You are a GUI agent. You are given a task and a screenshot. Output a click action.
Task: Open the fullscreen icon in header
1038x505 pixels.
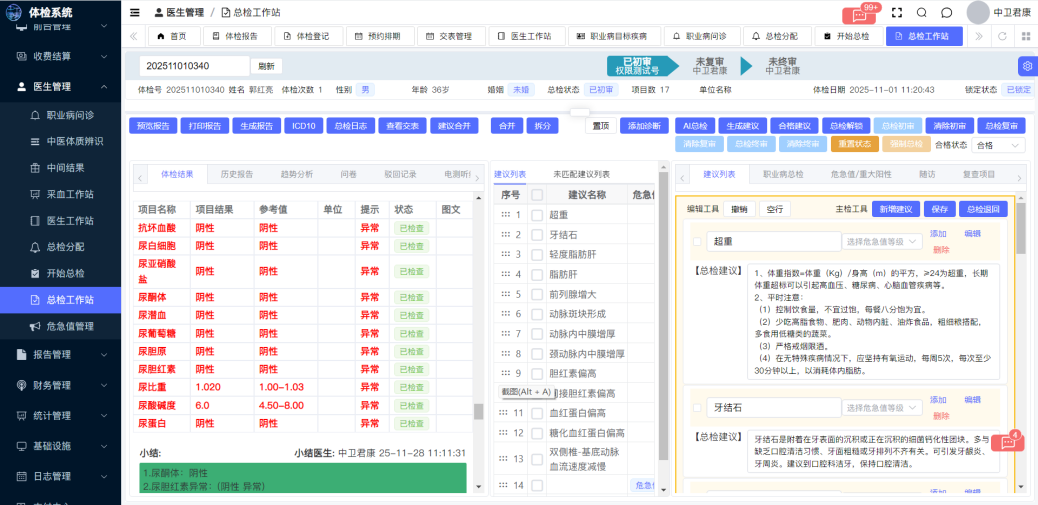click(x=896, y=12)
